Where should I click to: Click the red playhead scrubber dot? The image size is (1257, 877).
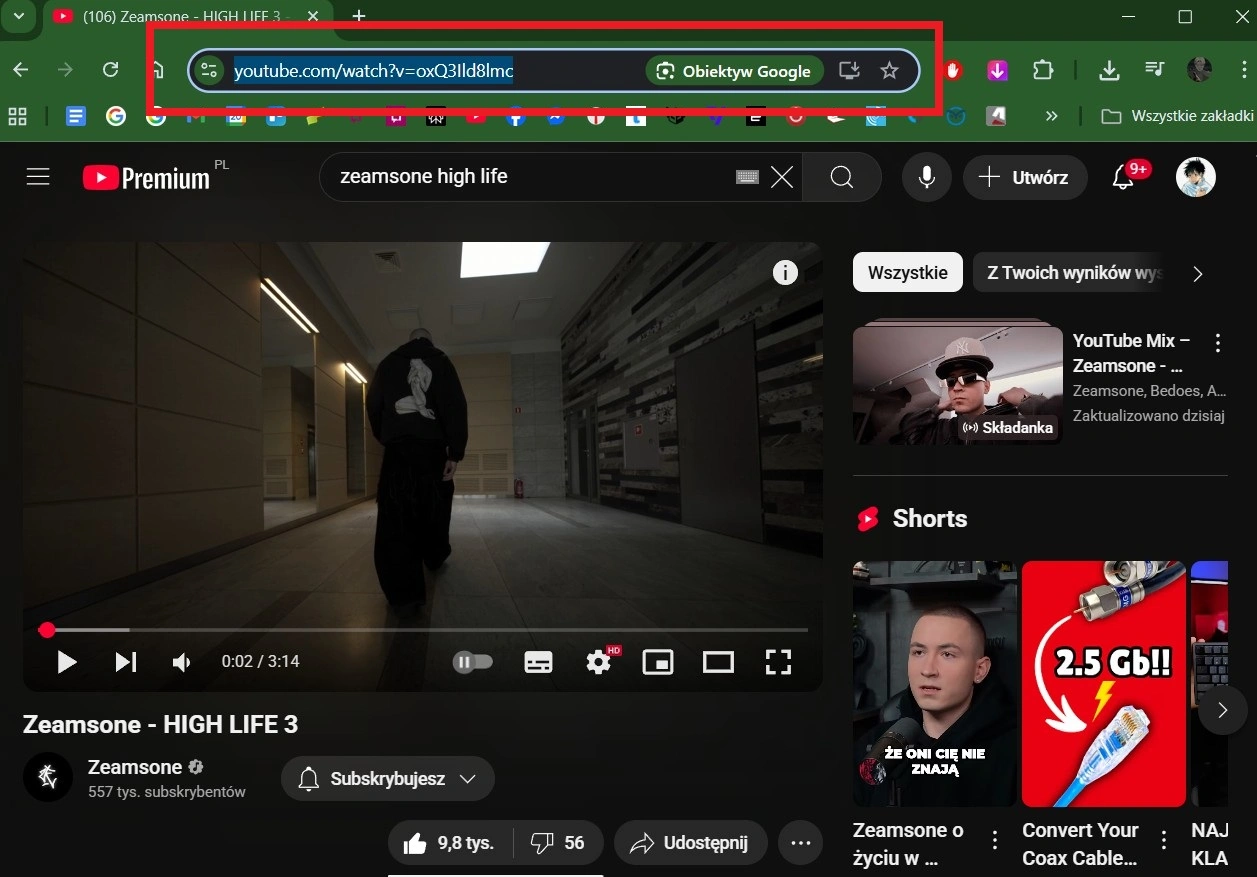[x=46, y=630]
